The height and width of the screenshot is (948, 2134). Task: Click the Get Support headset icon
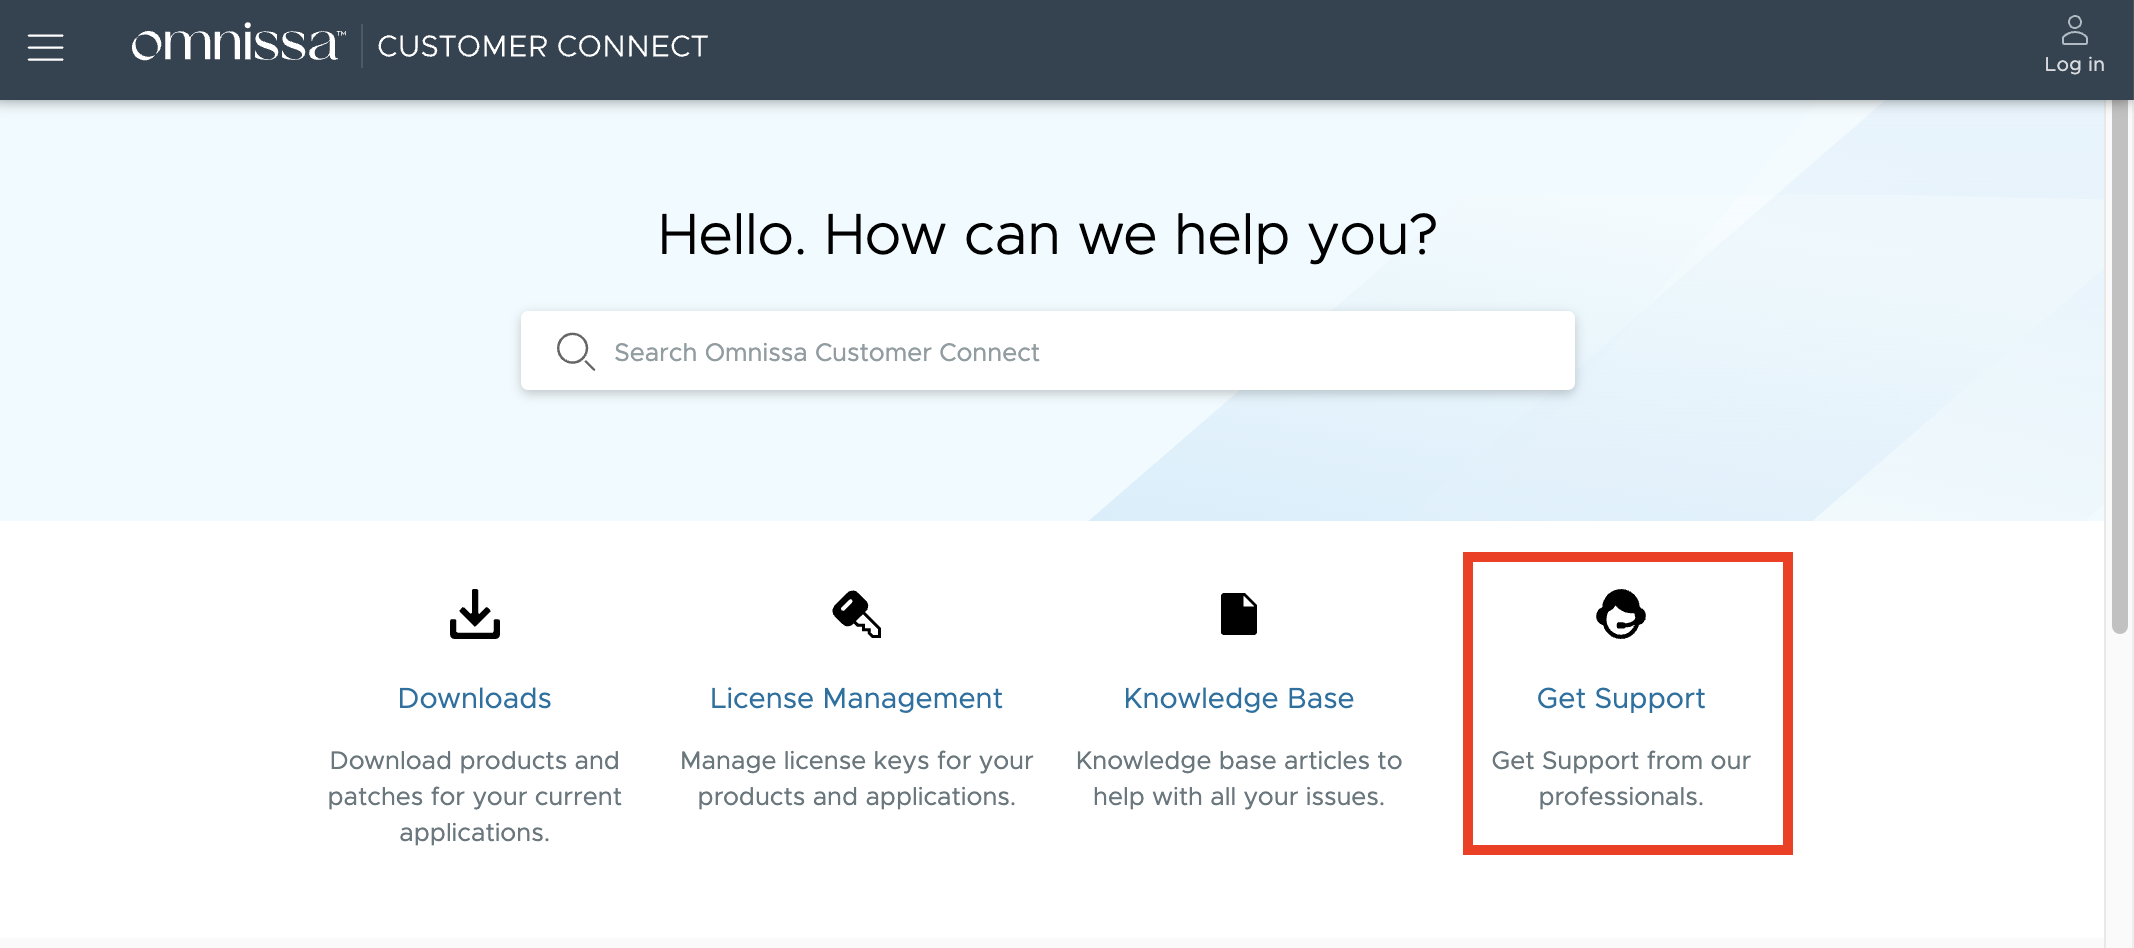point(1620,614)
